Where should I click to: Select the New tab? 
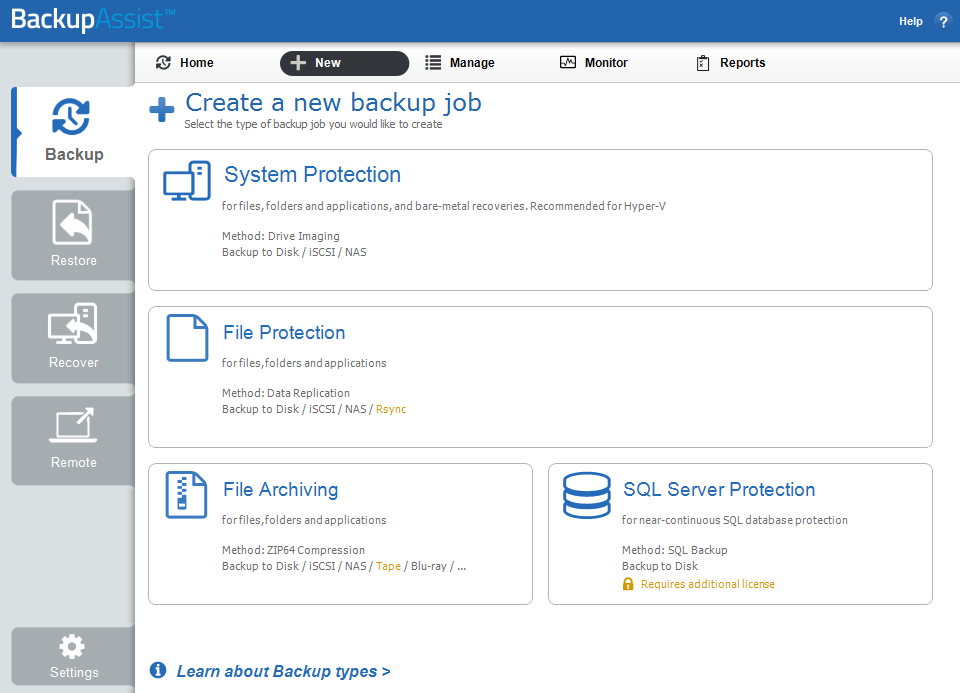point(344,63)
